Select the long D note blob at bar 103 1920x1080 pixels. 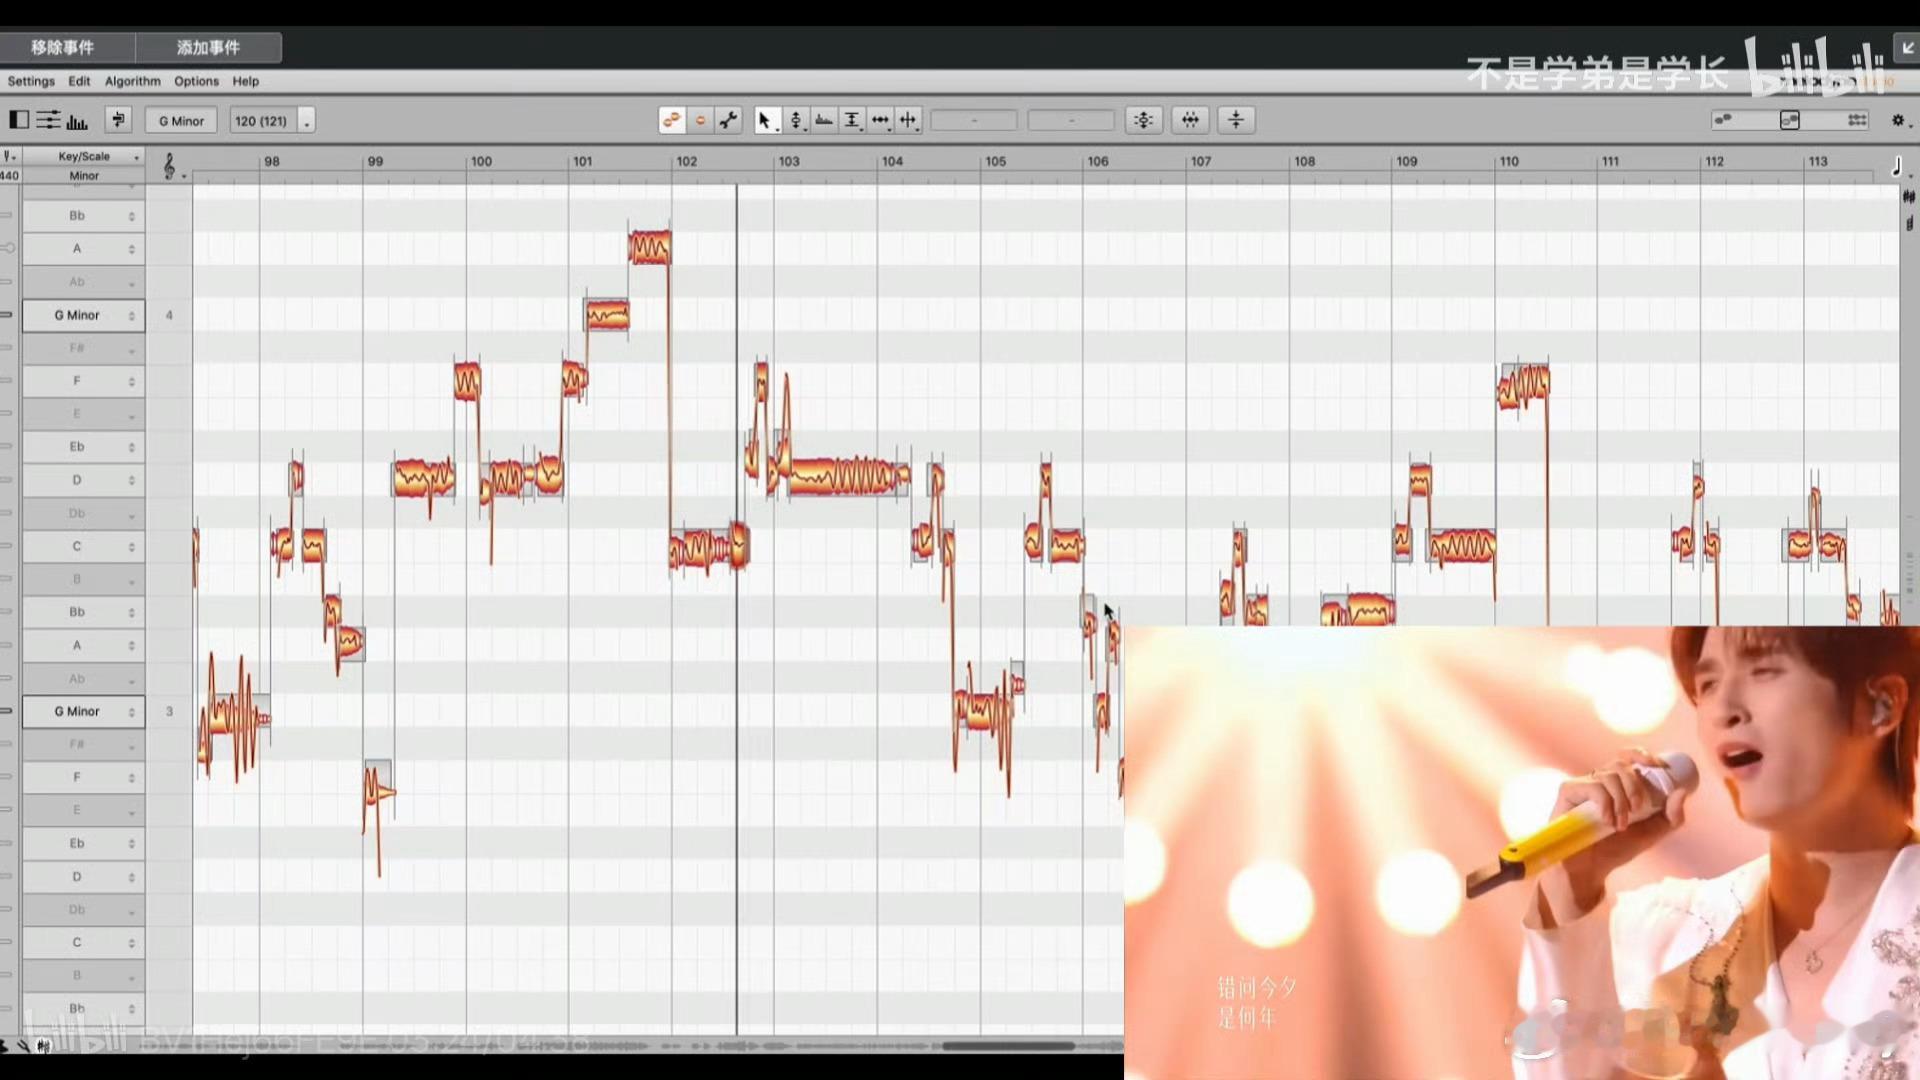tap(848, 477)
